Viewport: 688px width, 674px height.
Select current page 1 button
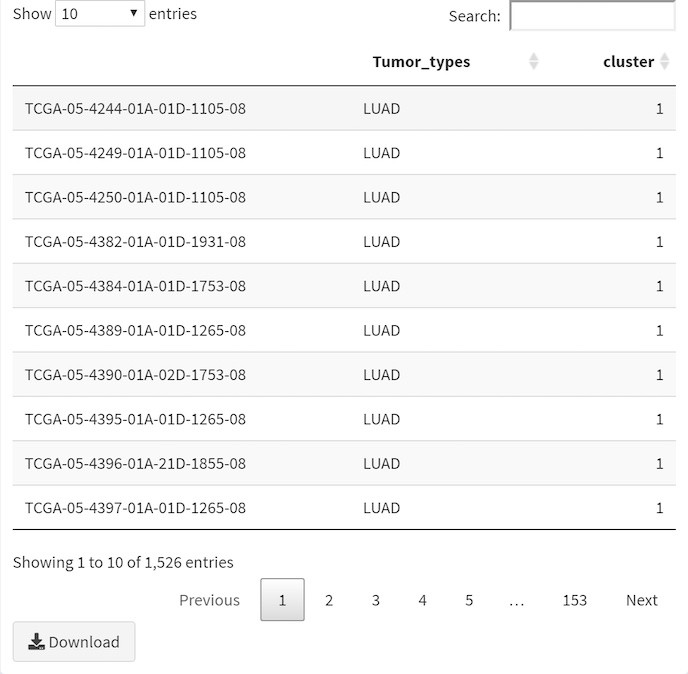click(x=282, y=600)
